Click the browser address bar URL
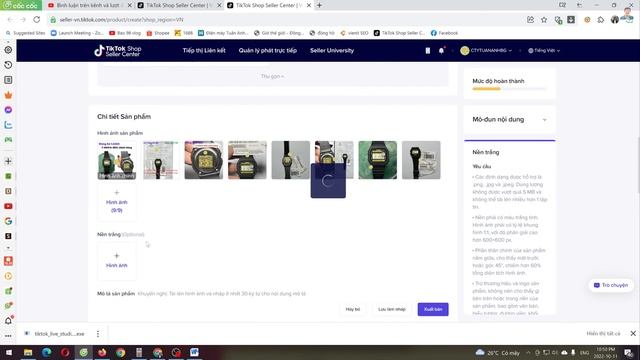This screenshot has width=640, height=360. [121, 20]
